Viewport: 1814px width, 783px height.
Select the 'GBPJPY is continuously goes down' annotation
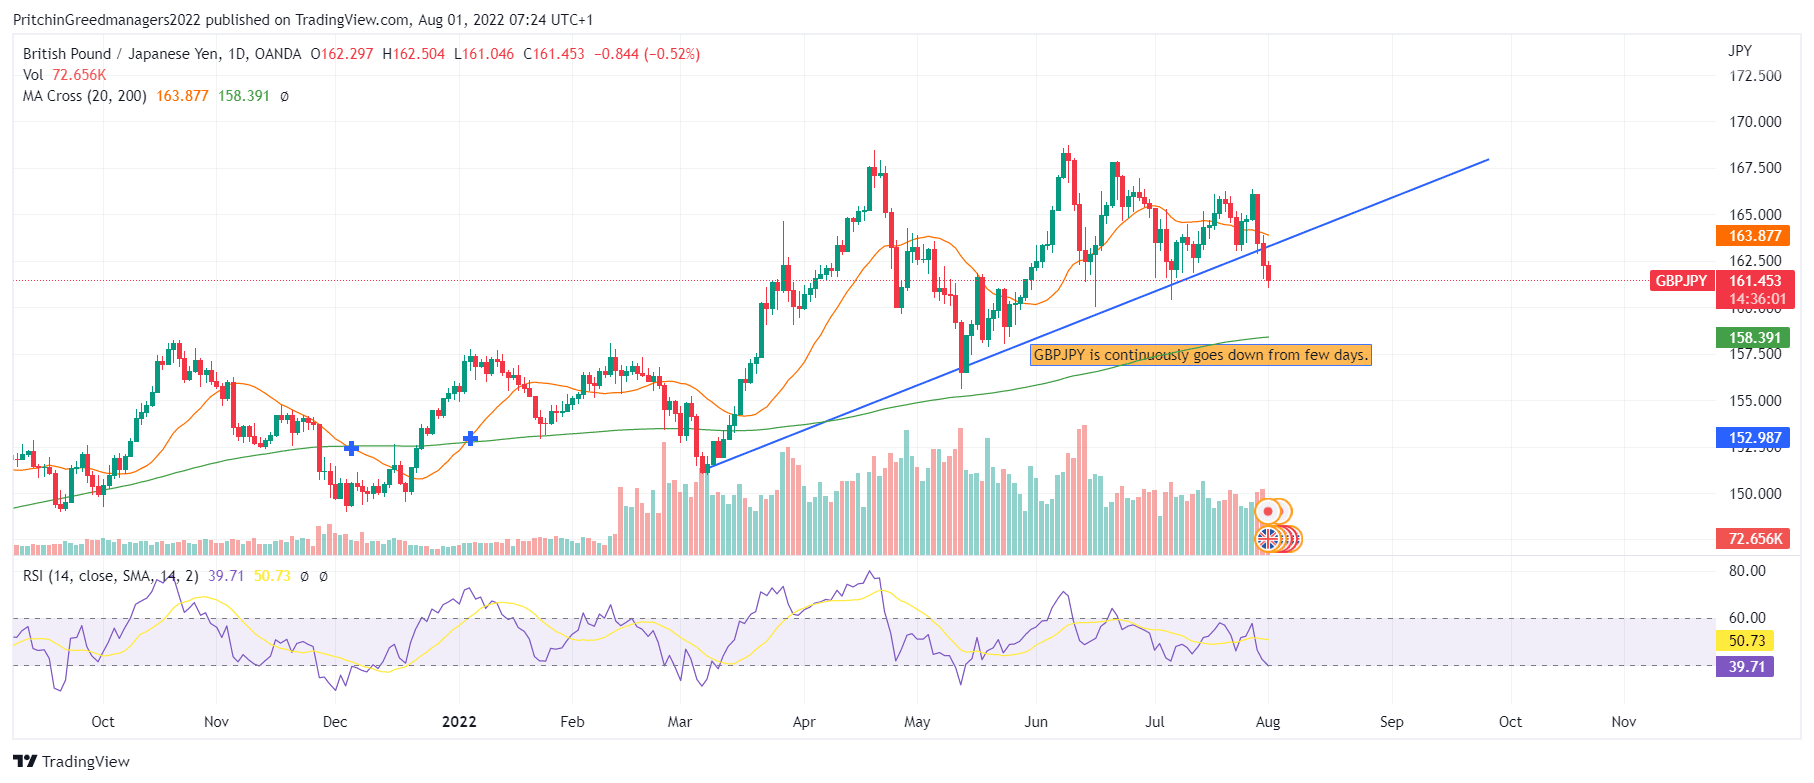[1201, 355]
